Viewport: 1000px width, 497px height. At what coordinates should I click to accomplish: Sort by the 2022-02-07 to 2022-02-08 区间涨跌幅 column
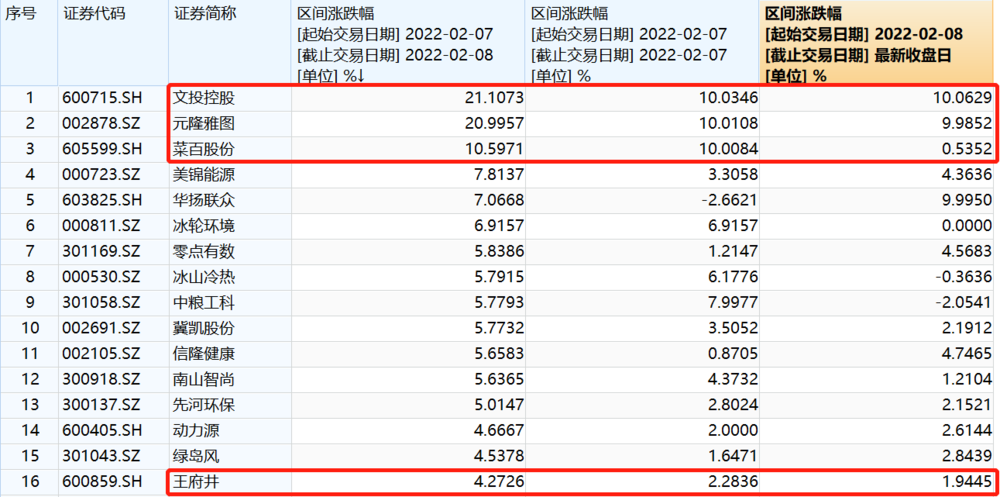click(408, 42)
